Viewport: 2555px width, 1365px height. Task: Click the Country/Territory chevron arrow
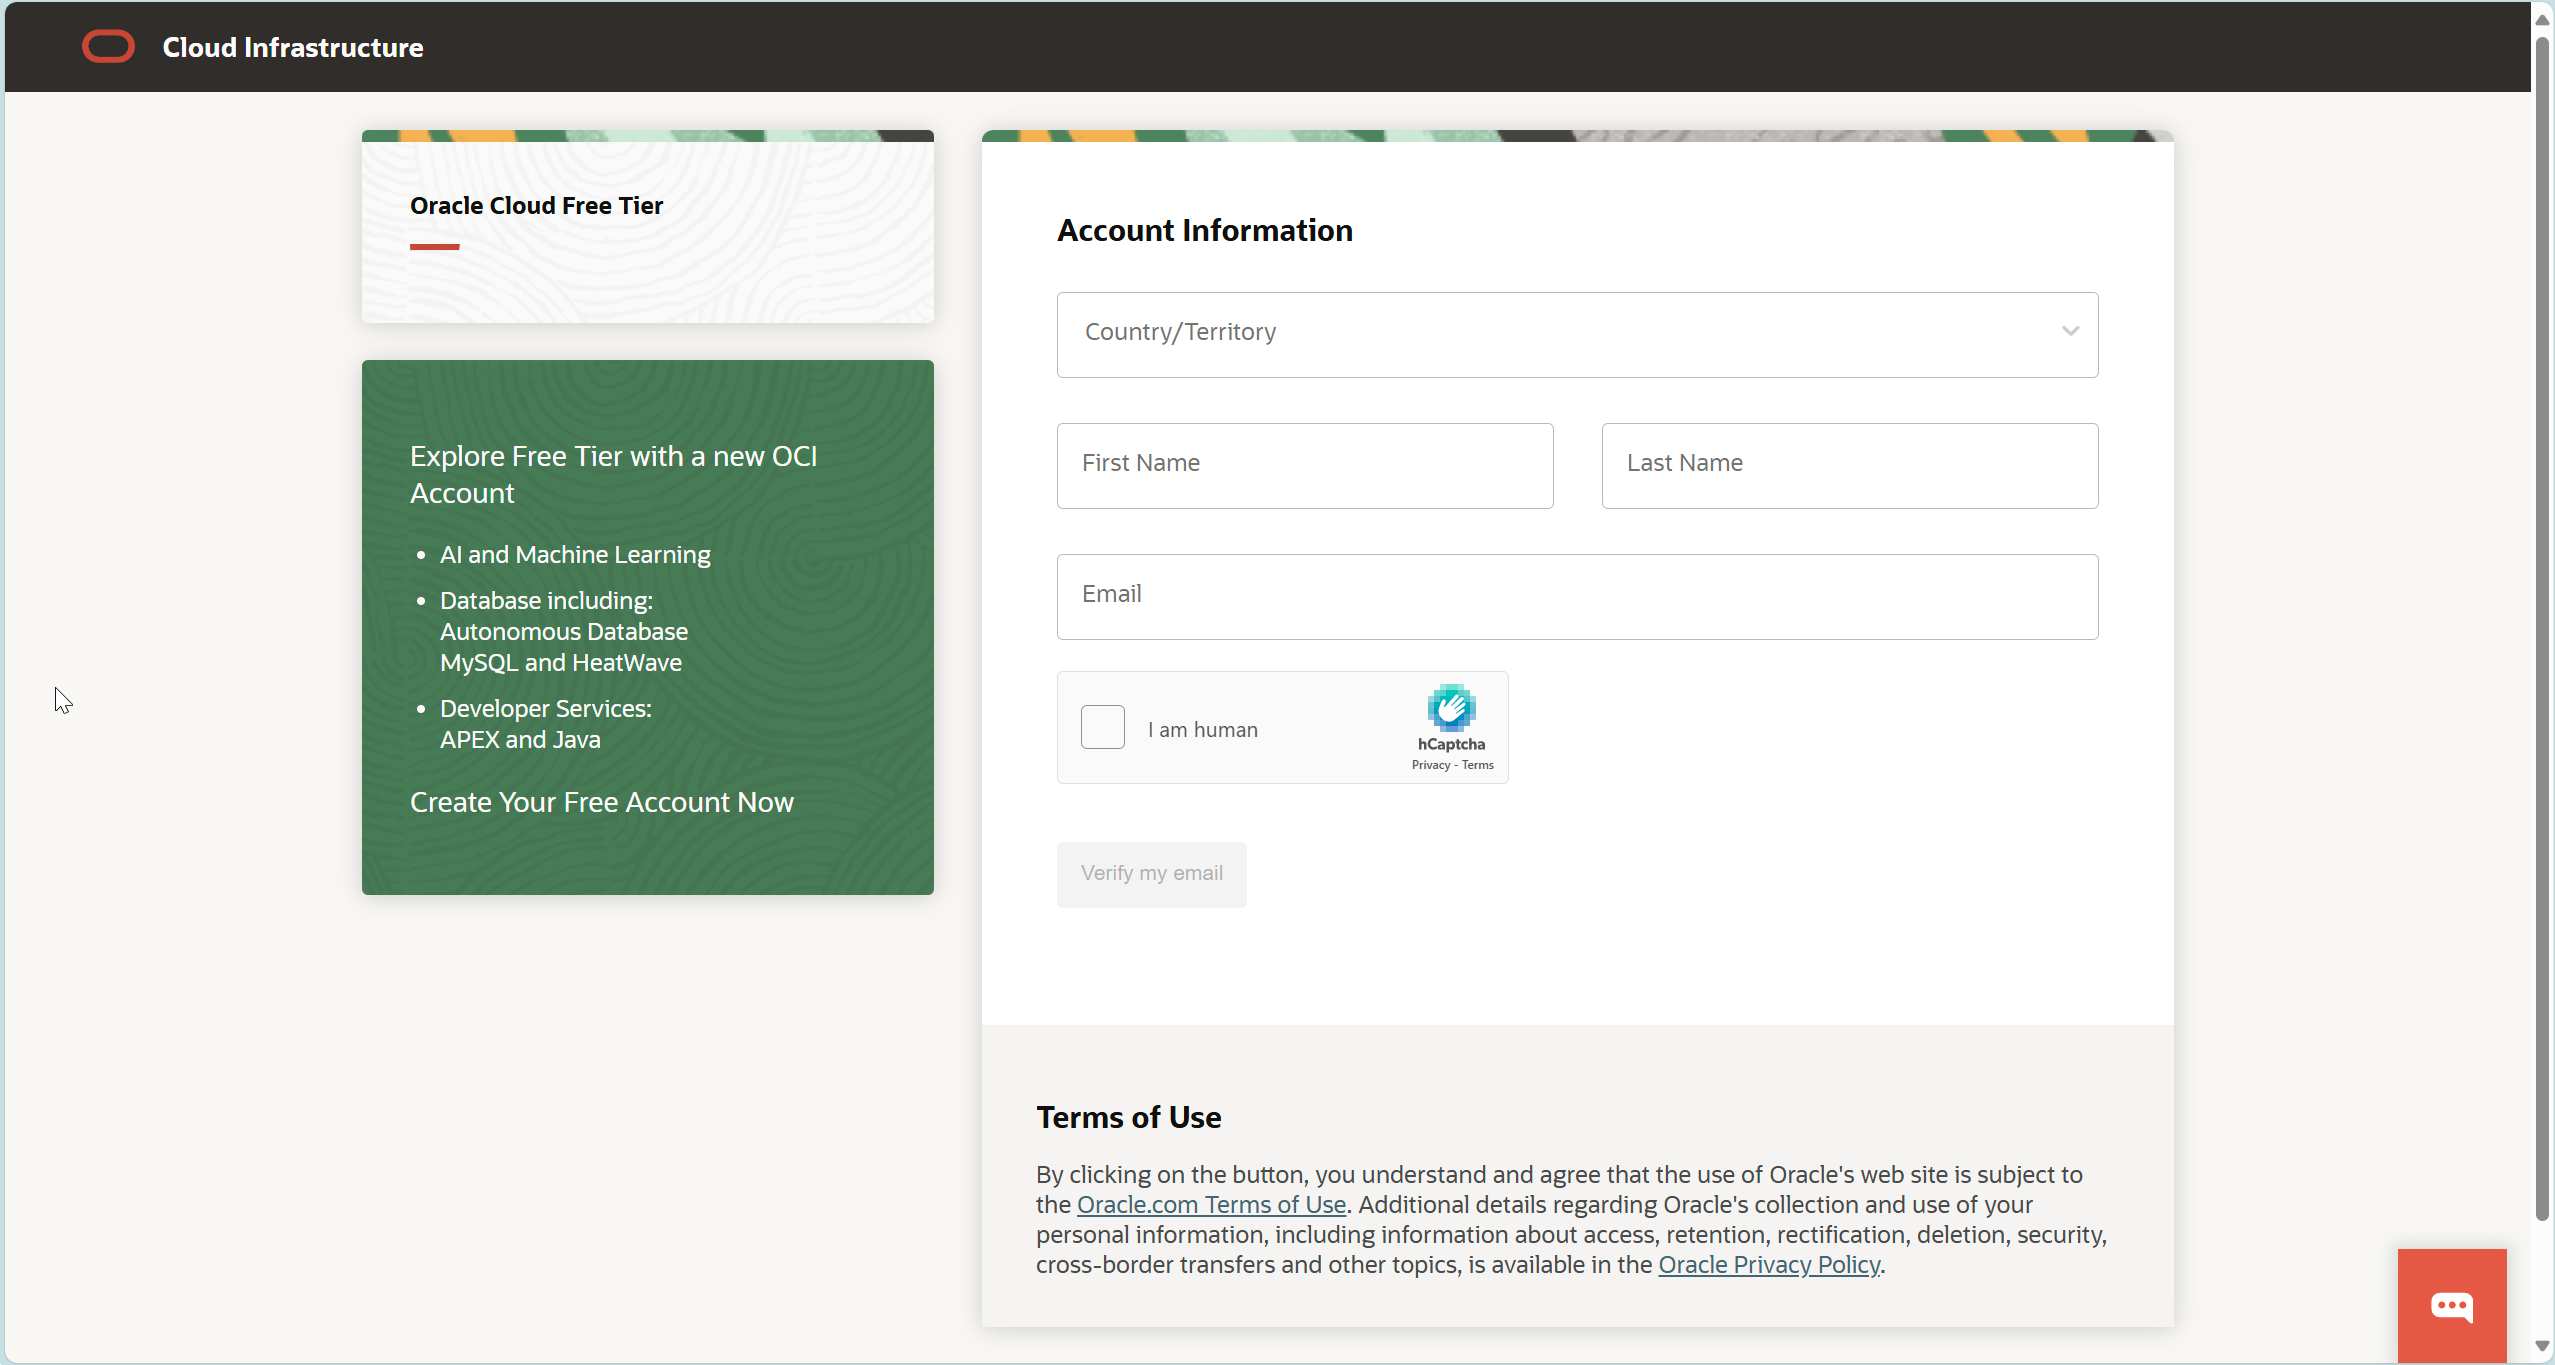pos(2070,331)
